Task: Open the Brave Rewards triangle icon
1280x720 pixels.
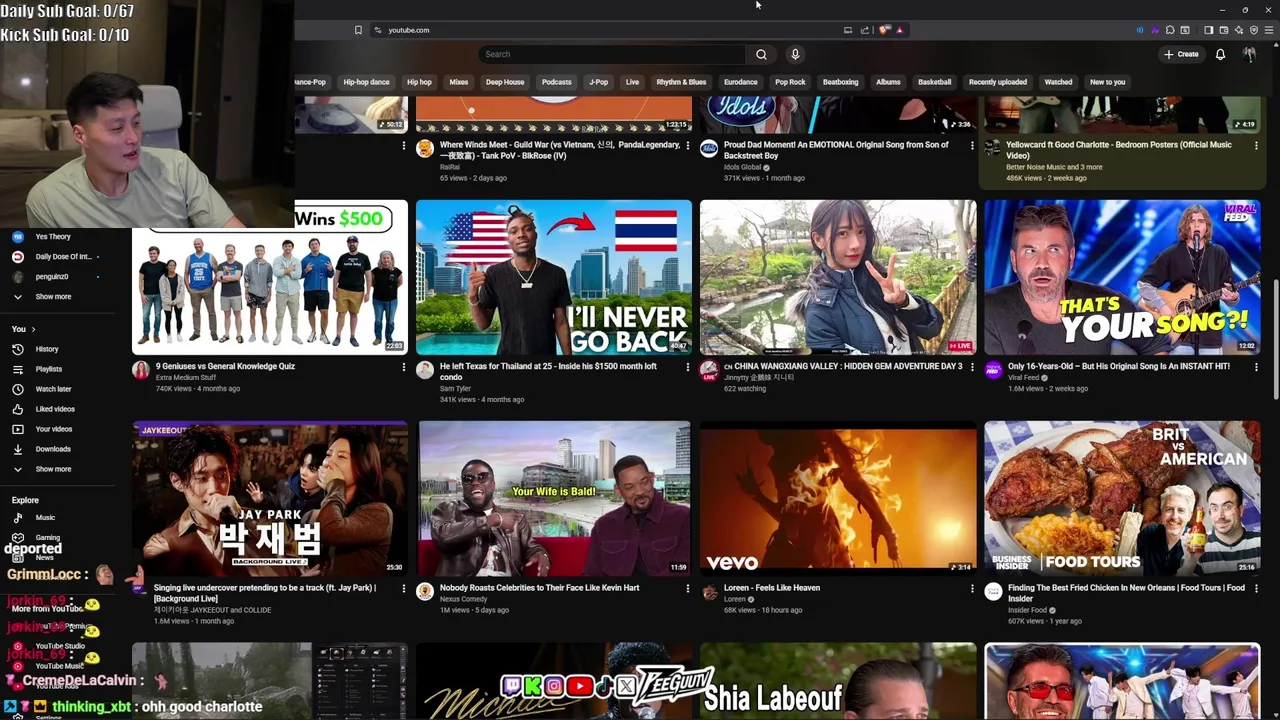Action: click(x=900, y=30)
